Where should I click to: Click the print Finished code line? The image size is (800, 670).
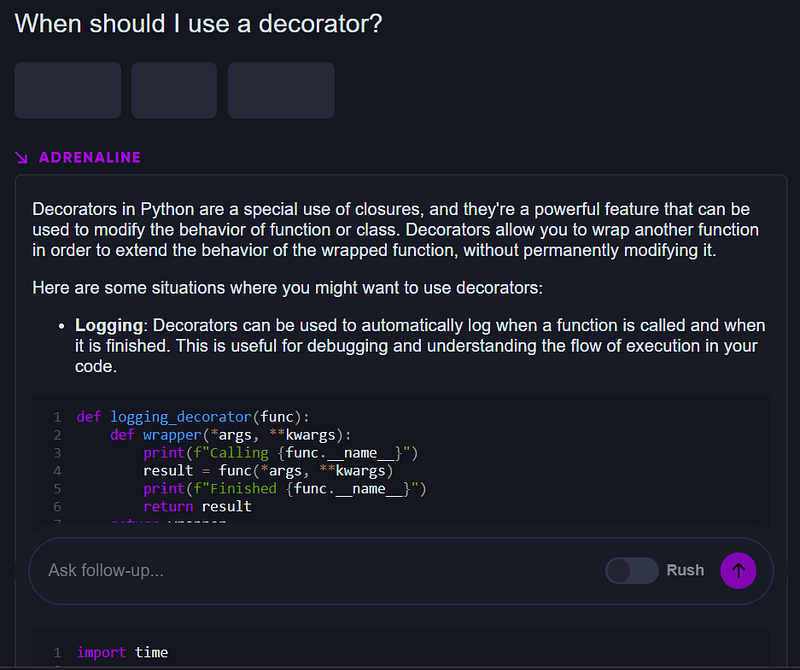285,488
